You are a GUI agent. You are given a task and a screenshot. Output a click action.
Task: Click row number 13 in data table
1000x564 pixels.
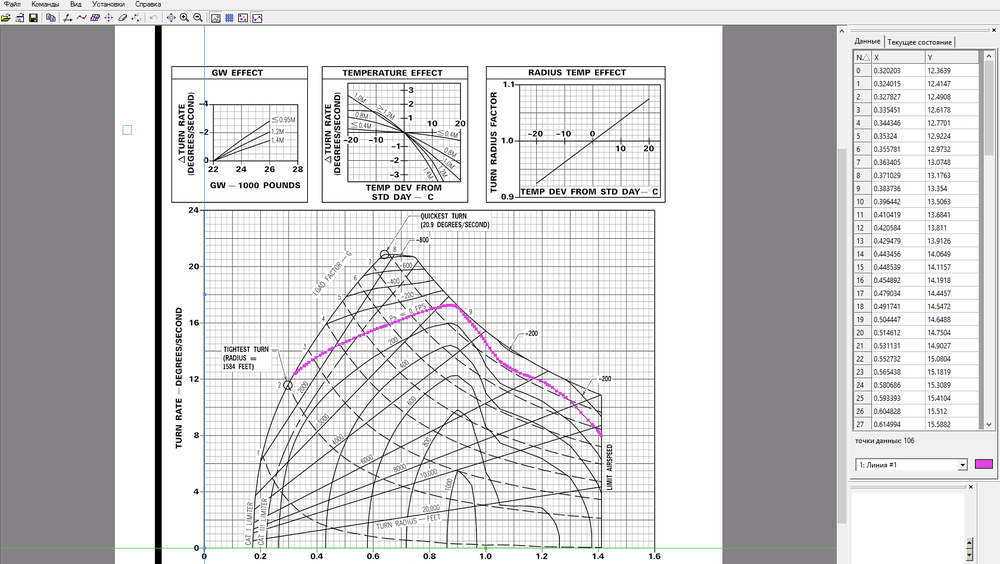coord(862,241)
